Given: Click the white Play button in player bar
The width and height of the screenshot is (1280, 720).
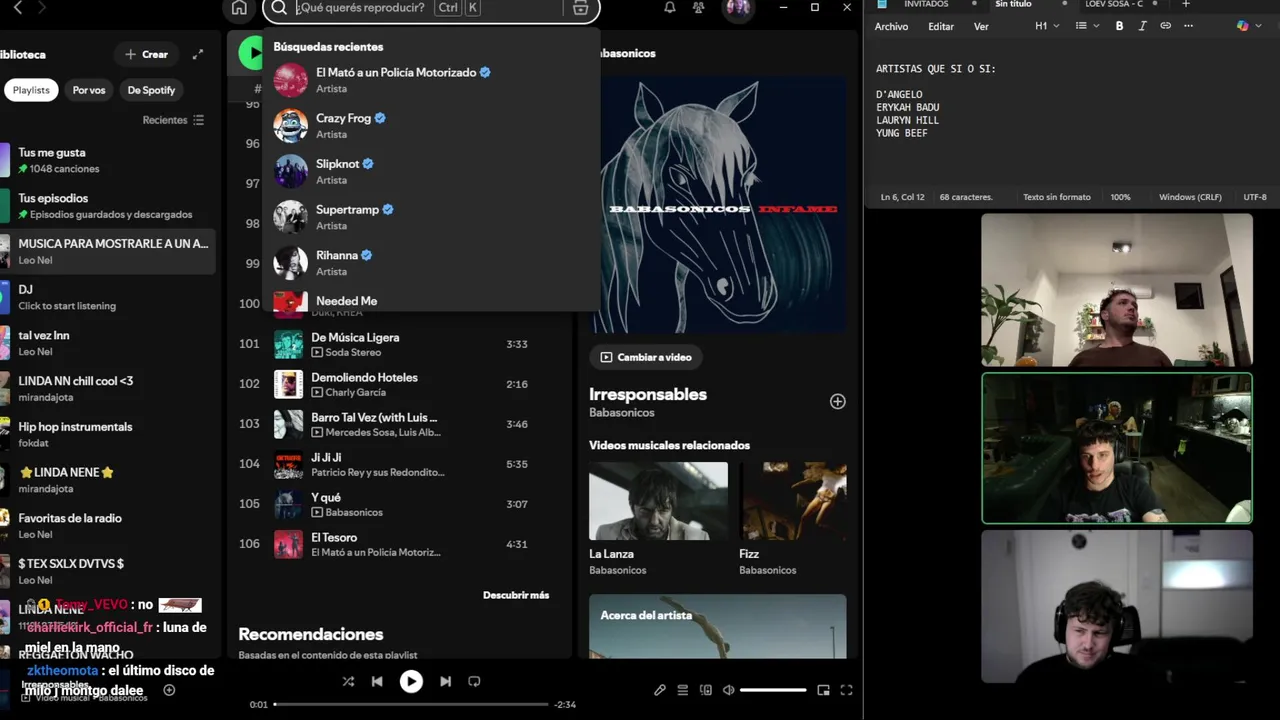Looking at the screenshot, I should pos(411,681).
